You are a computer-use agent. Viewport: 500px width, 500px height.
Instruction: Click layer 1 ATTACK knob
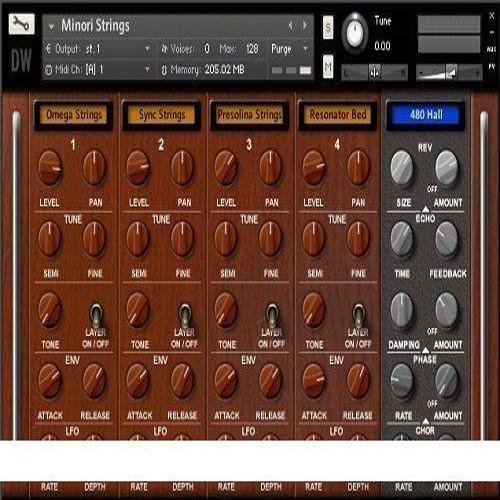coord(50,381)
